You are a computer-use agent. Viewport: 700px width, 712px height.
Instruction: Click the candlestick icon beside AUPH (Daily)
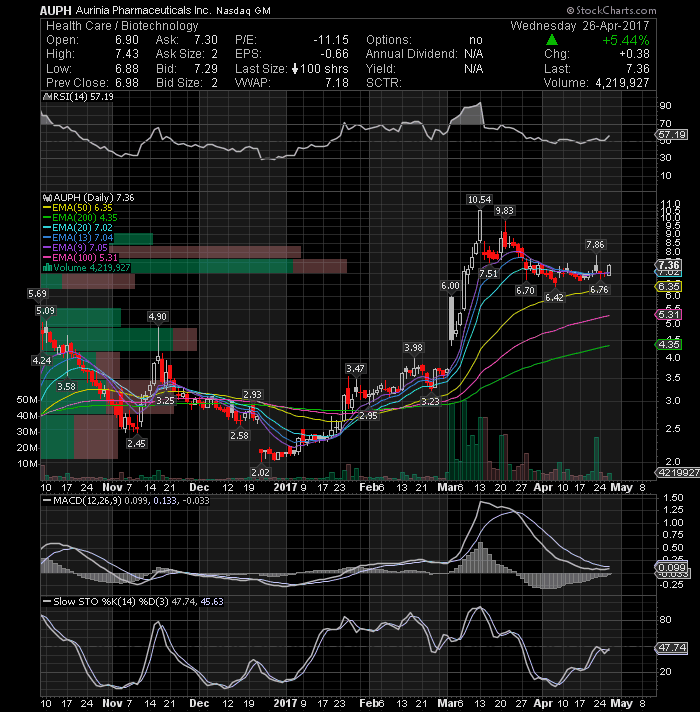tap(47, 198)
